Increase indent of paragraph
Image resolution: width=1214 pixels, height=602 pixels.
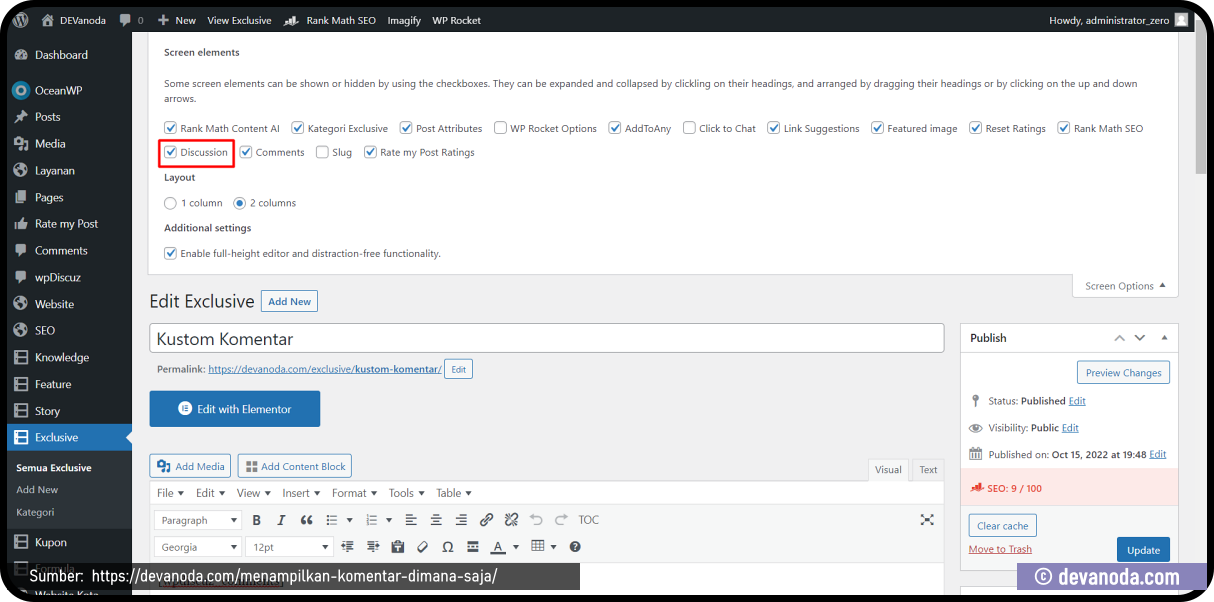click(x=373, y=547)
